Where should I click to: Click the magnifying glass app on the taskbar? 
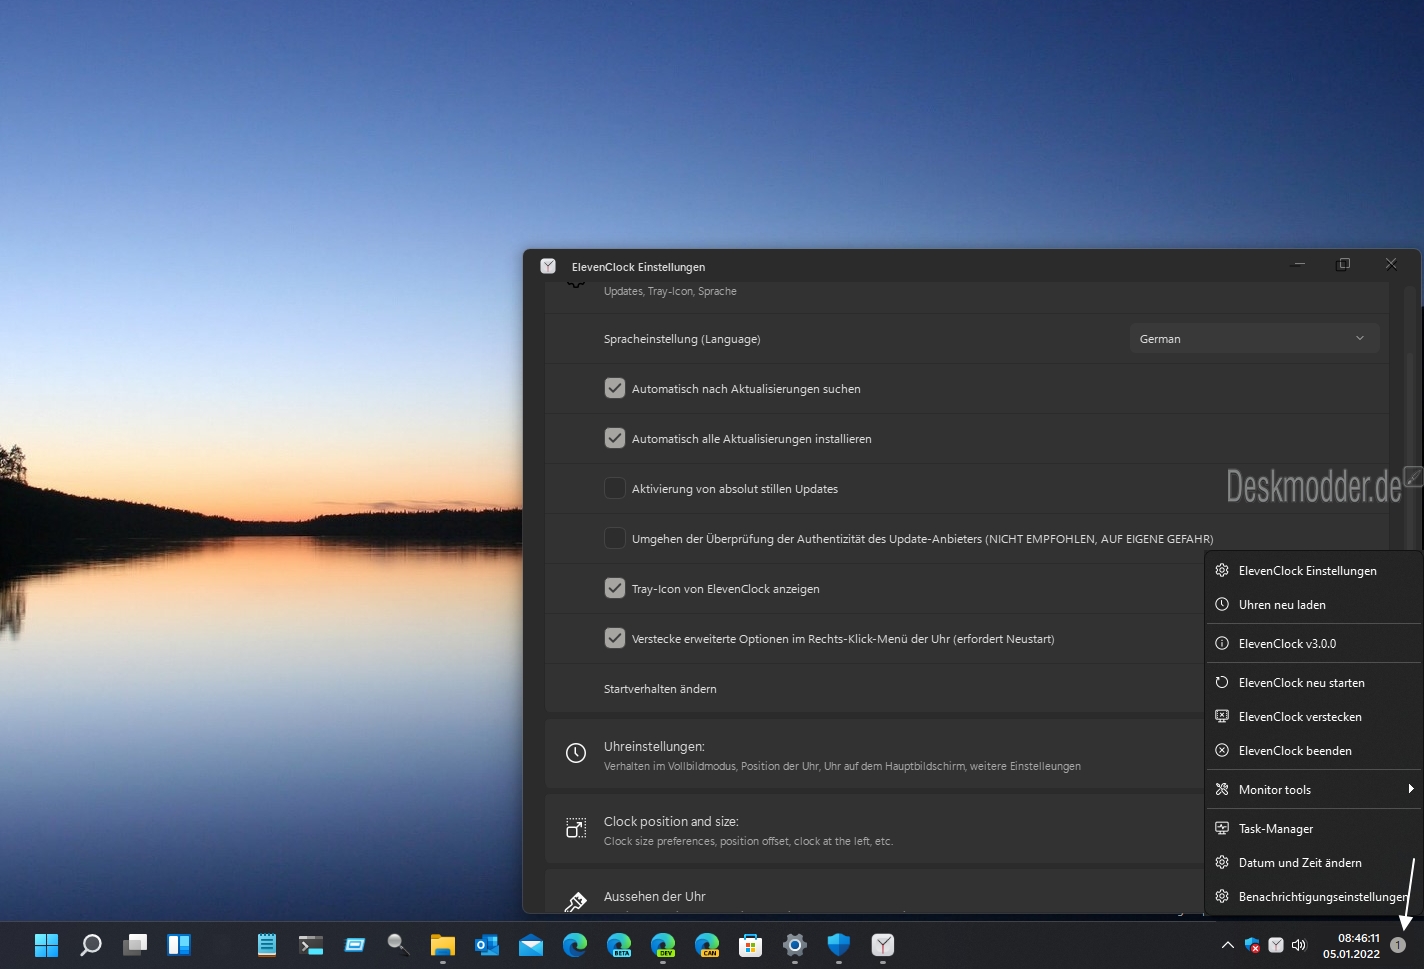[399, 945]
